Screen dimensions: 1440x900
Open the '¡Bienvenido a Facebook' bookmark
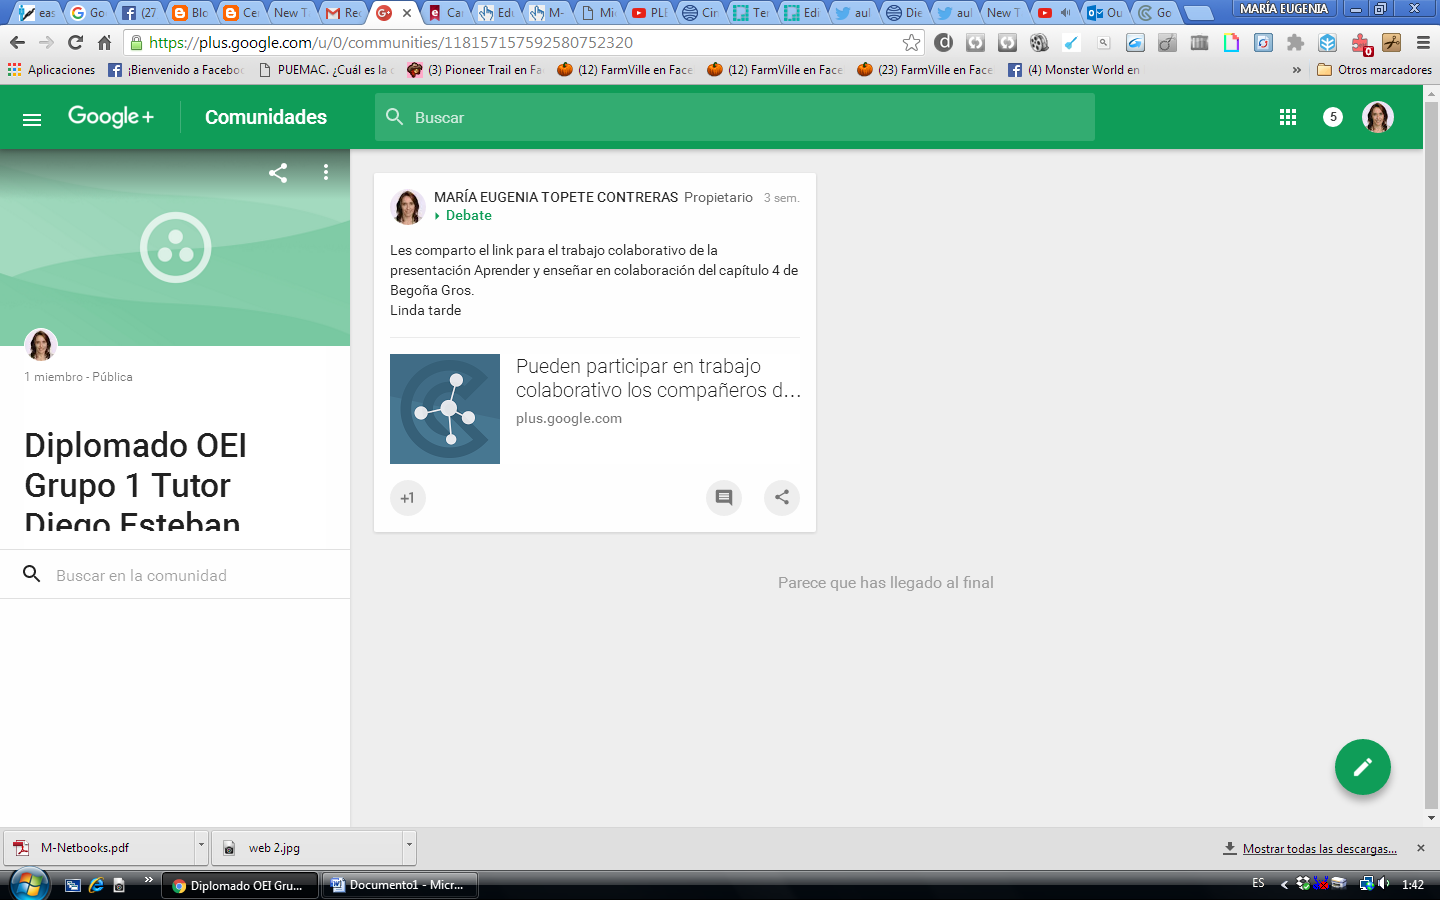(176, 70)
